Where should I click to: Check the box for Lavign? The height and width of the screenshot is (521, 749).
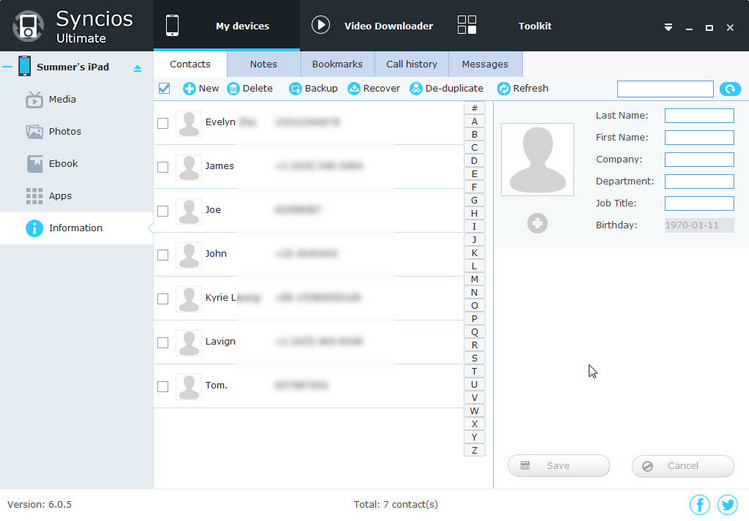click(163, 343)
